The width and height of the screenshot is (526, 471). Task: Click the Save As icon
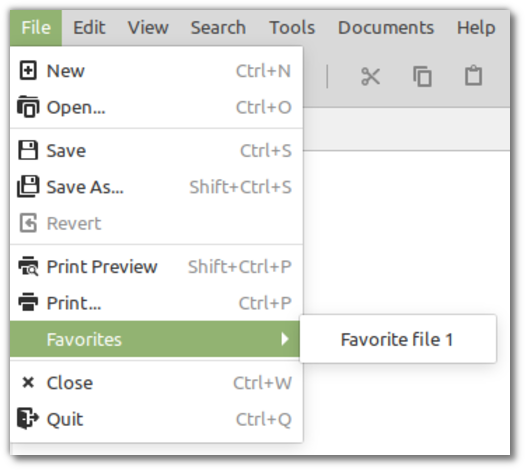[x=28, y=186]
